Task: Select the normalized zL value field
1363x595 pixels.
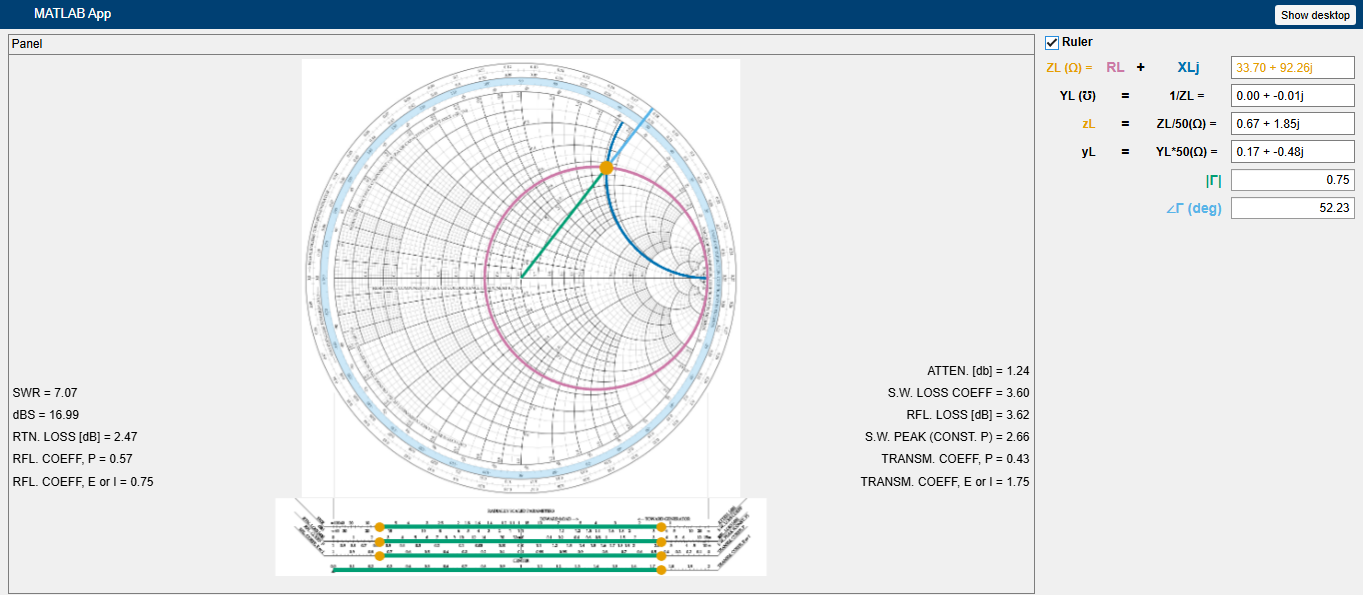Action: [1292, 123]
